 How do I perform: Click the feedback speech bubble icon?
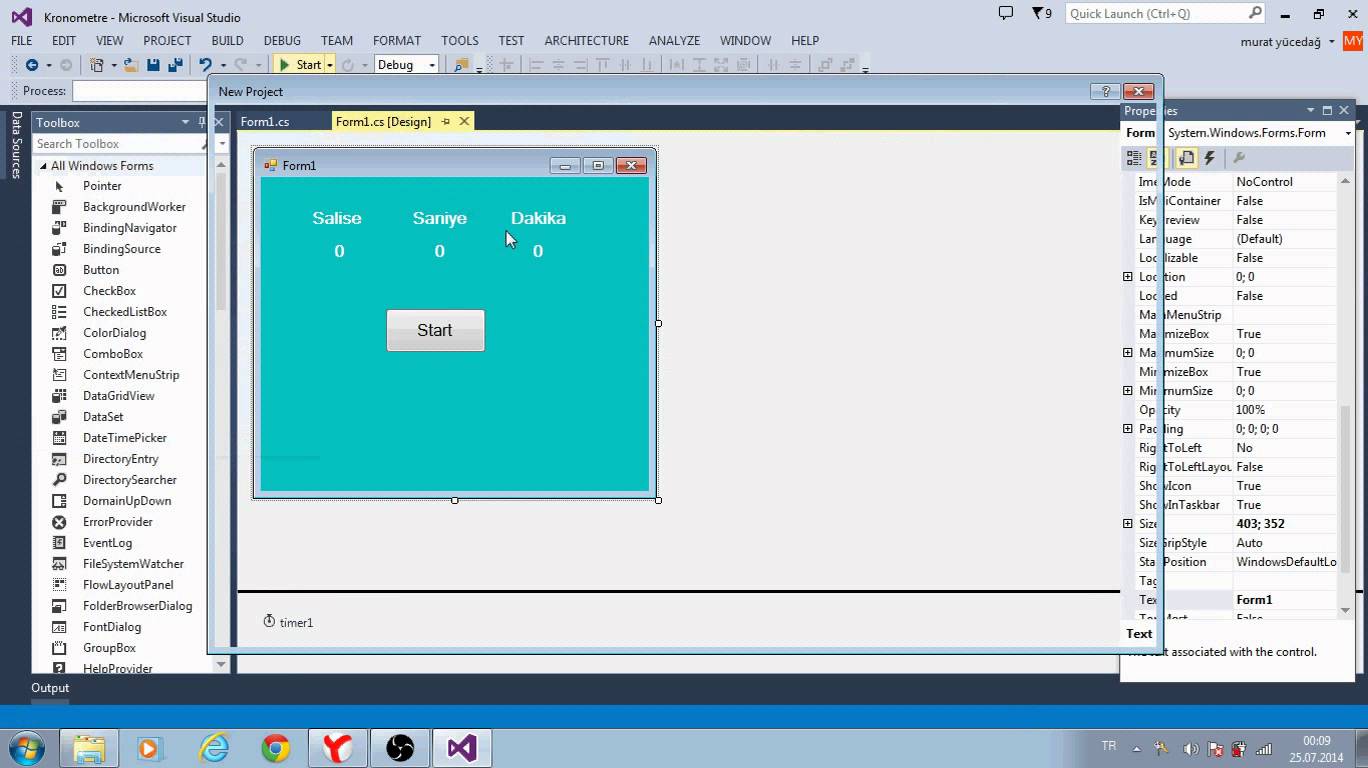[1006, 14]
